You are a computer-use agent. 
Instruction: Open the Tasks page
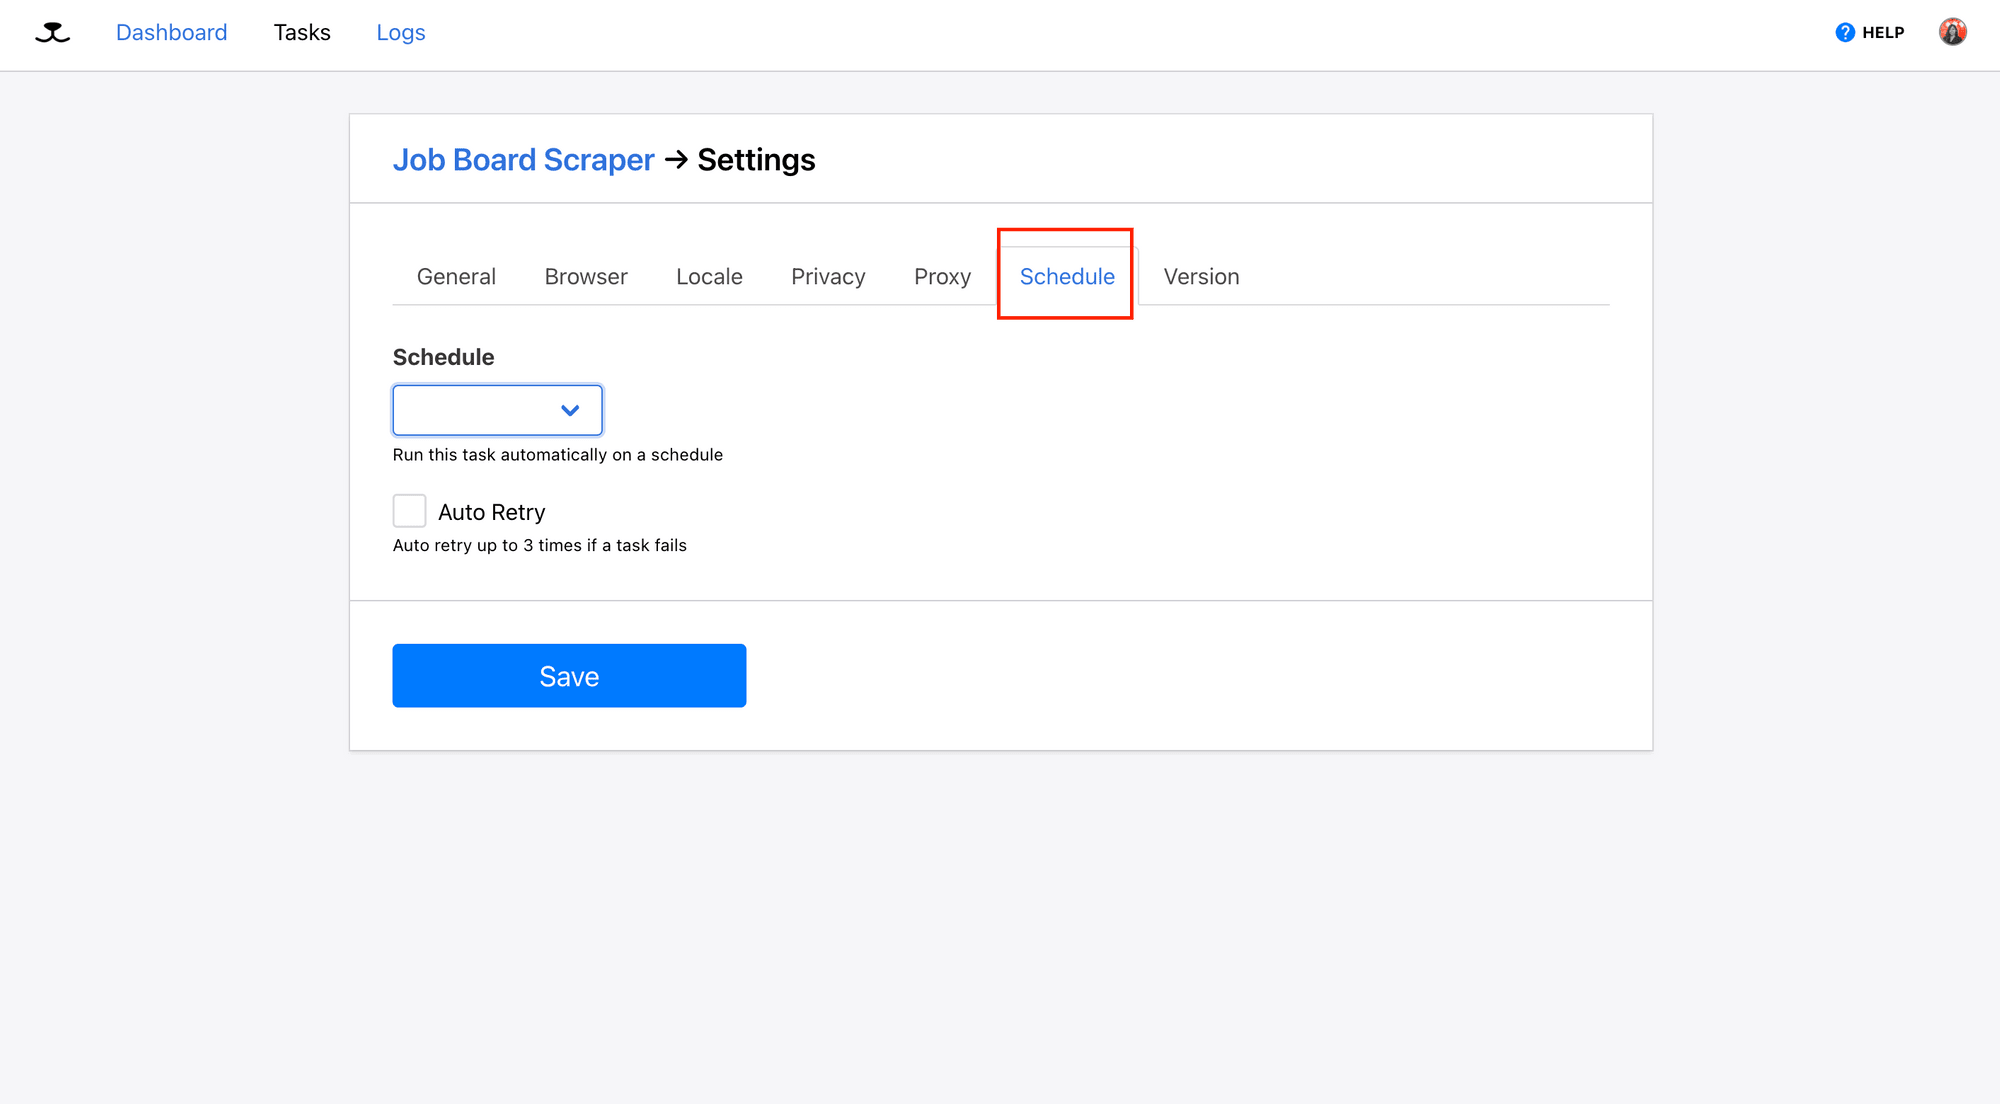[302, 33]
